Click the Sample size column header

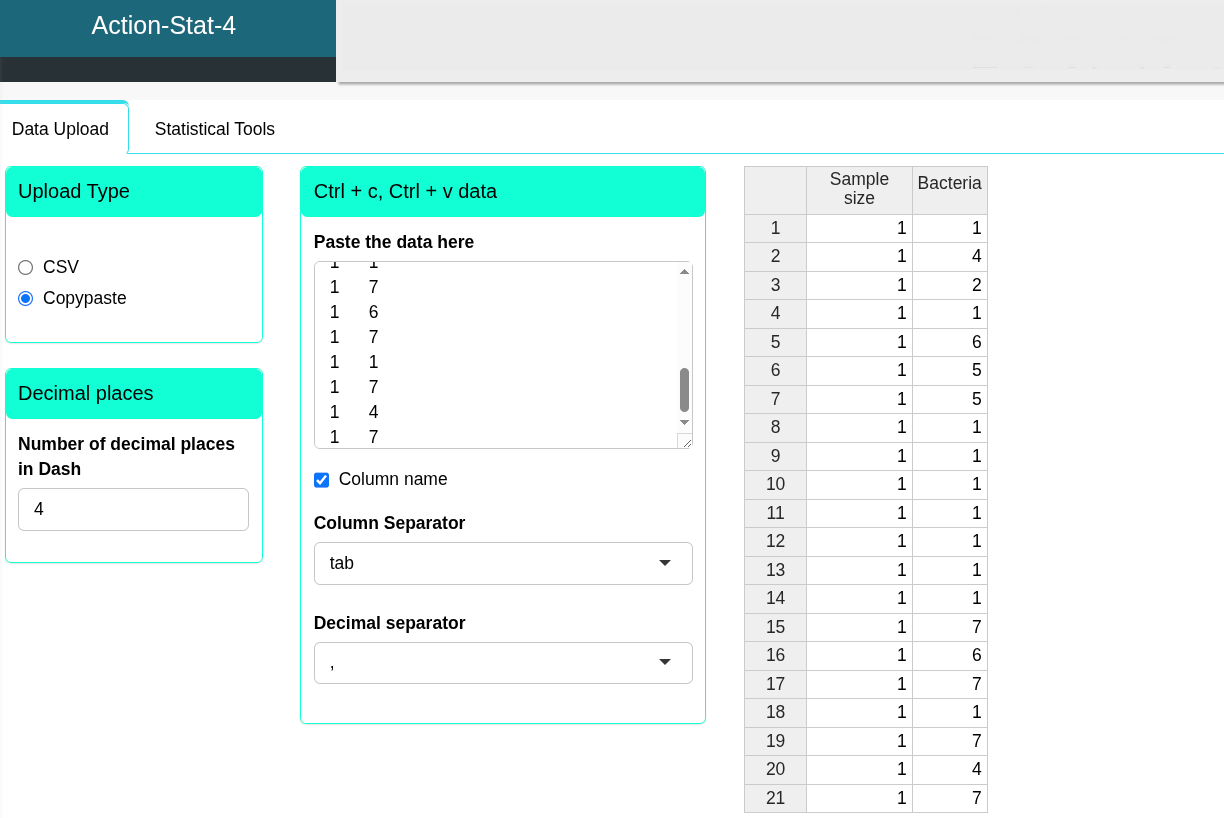(x=859, y=190)
